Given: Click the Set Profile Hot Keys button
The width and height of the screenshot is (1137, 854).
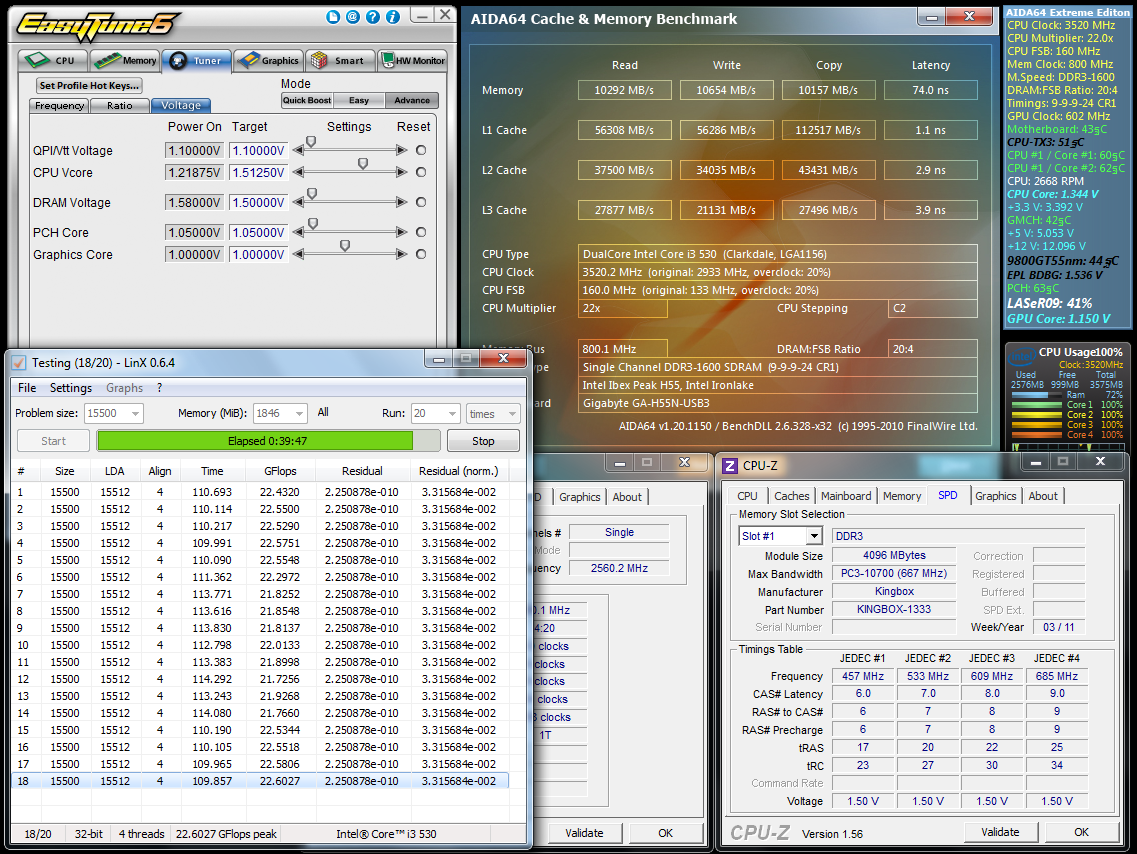Looking at the screenshot, I should [89, 86].
